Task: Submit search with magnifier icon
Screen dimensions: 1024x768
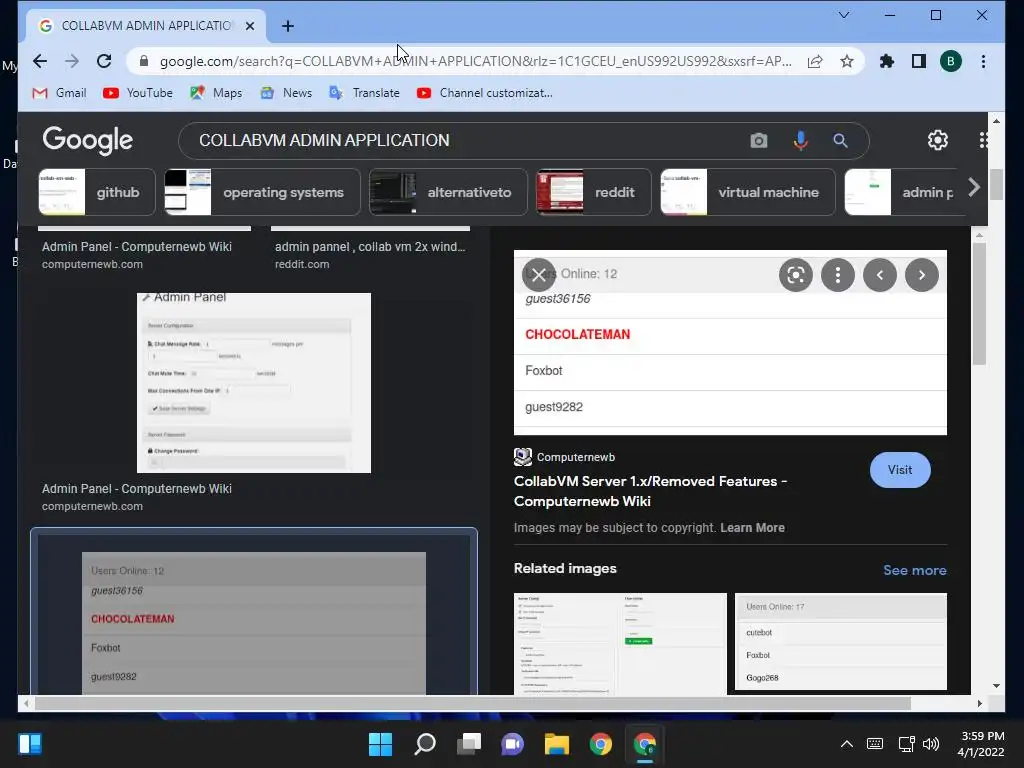Action: point(840,140)
